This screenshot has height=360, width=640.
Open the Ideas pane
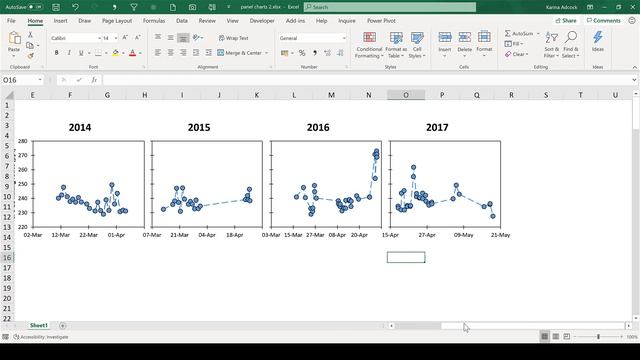tap(598, 42)
